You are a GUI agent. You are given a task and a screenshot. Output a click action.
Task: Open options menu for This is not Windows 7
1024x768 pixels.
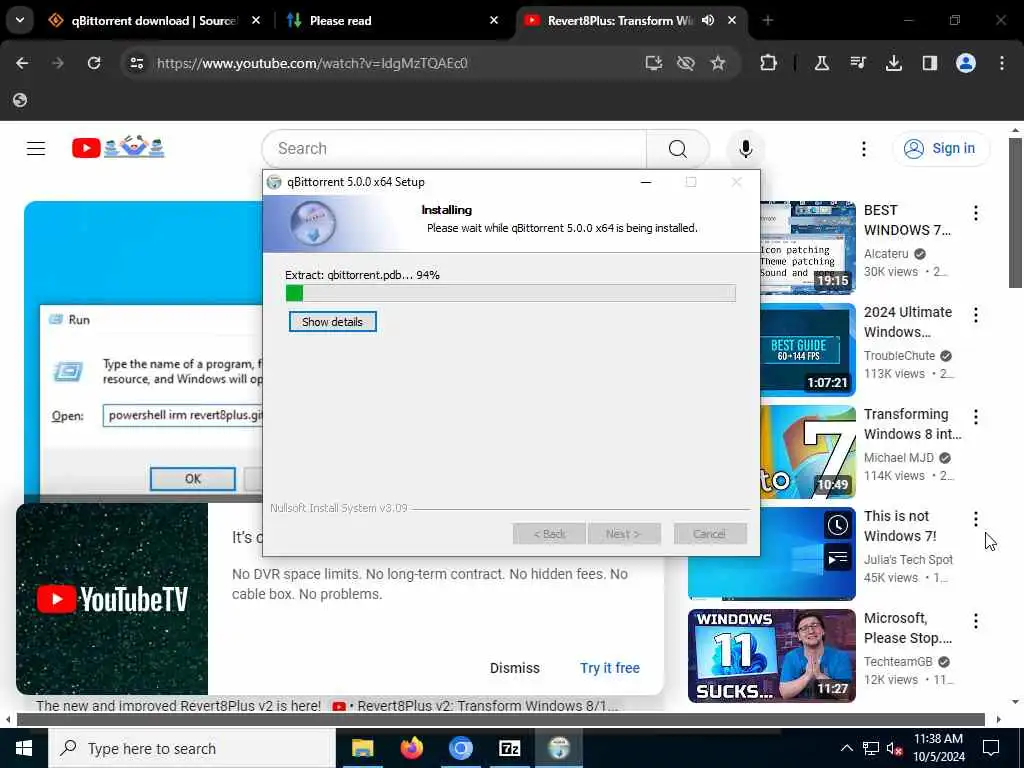pyautogui.click(x=976, y=519)
